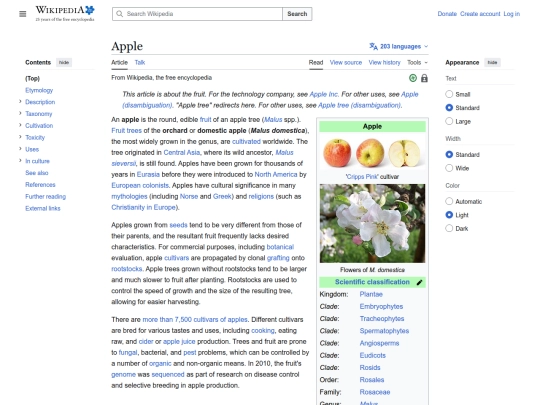Select Automatic color mode
This screenshot has height=405, width=540.
(x=449, y=201)
